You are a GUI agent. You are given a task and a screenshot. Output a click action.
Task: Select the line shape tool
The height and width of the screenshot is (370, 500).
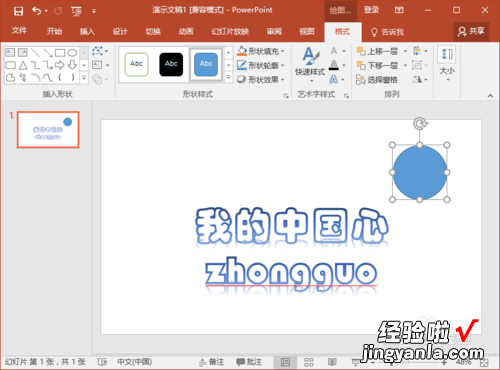[x=35, y=52]
